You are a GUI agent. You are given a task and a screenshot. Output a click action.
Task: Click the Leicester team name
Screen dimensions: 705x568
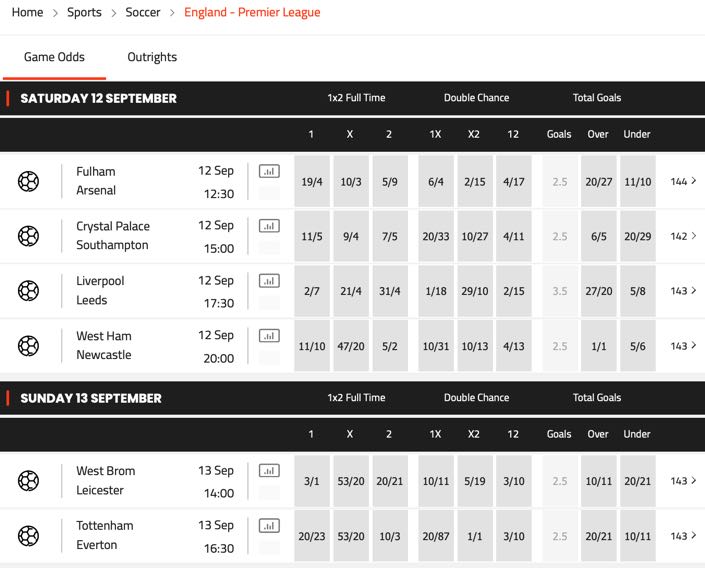tap(100, 490)
